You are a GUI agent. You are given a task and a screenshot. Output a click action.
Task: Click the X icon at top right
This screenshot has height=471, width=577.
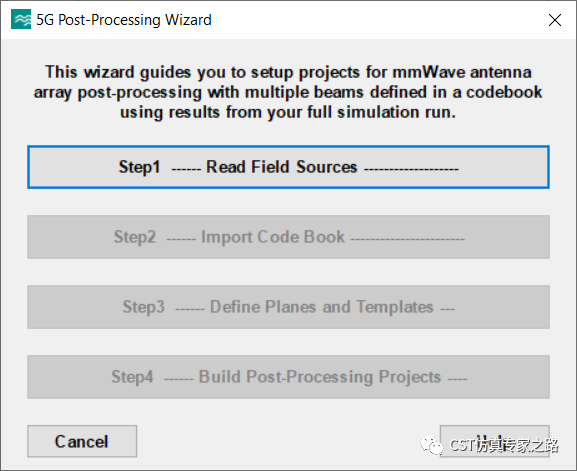click(x=555, y=20)
